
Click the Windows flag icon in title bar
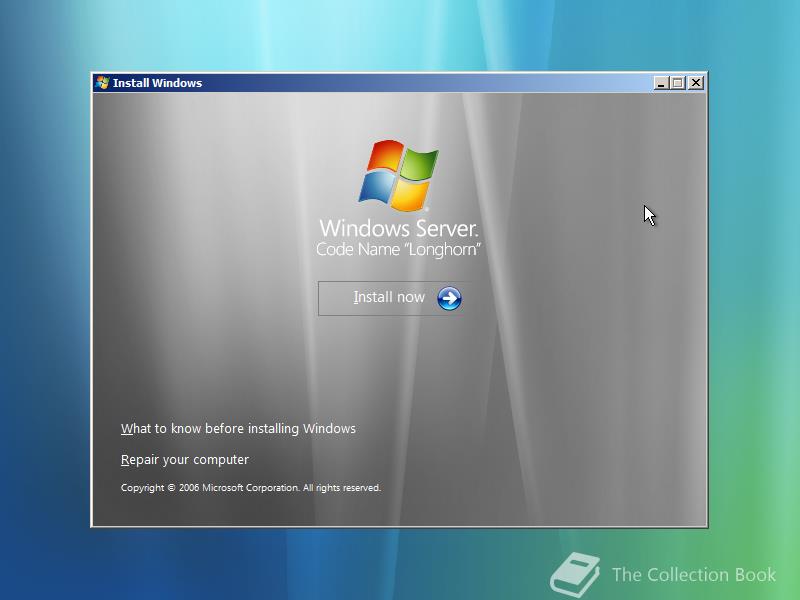point(103,83)
